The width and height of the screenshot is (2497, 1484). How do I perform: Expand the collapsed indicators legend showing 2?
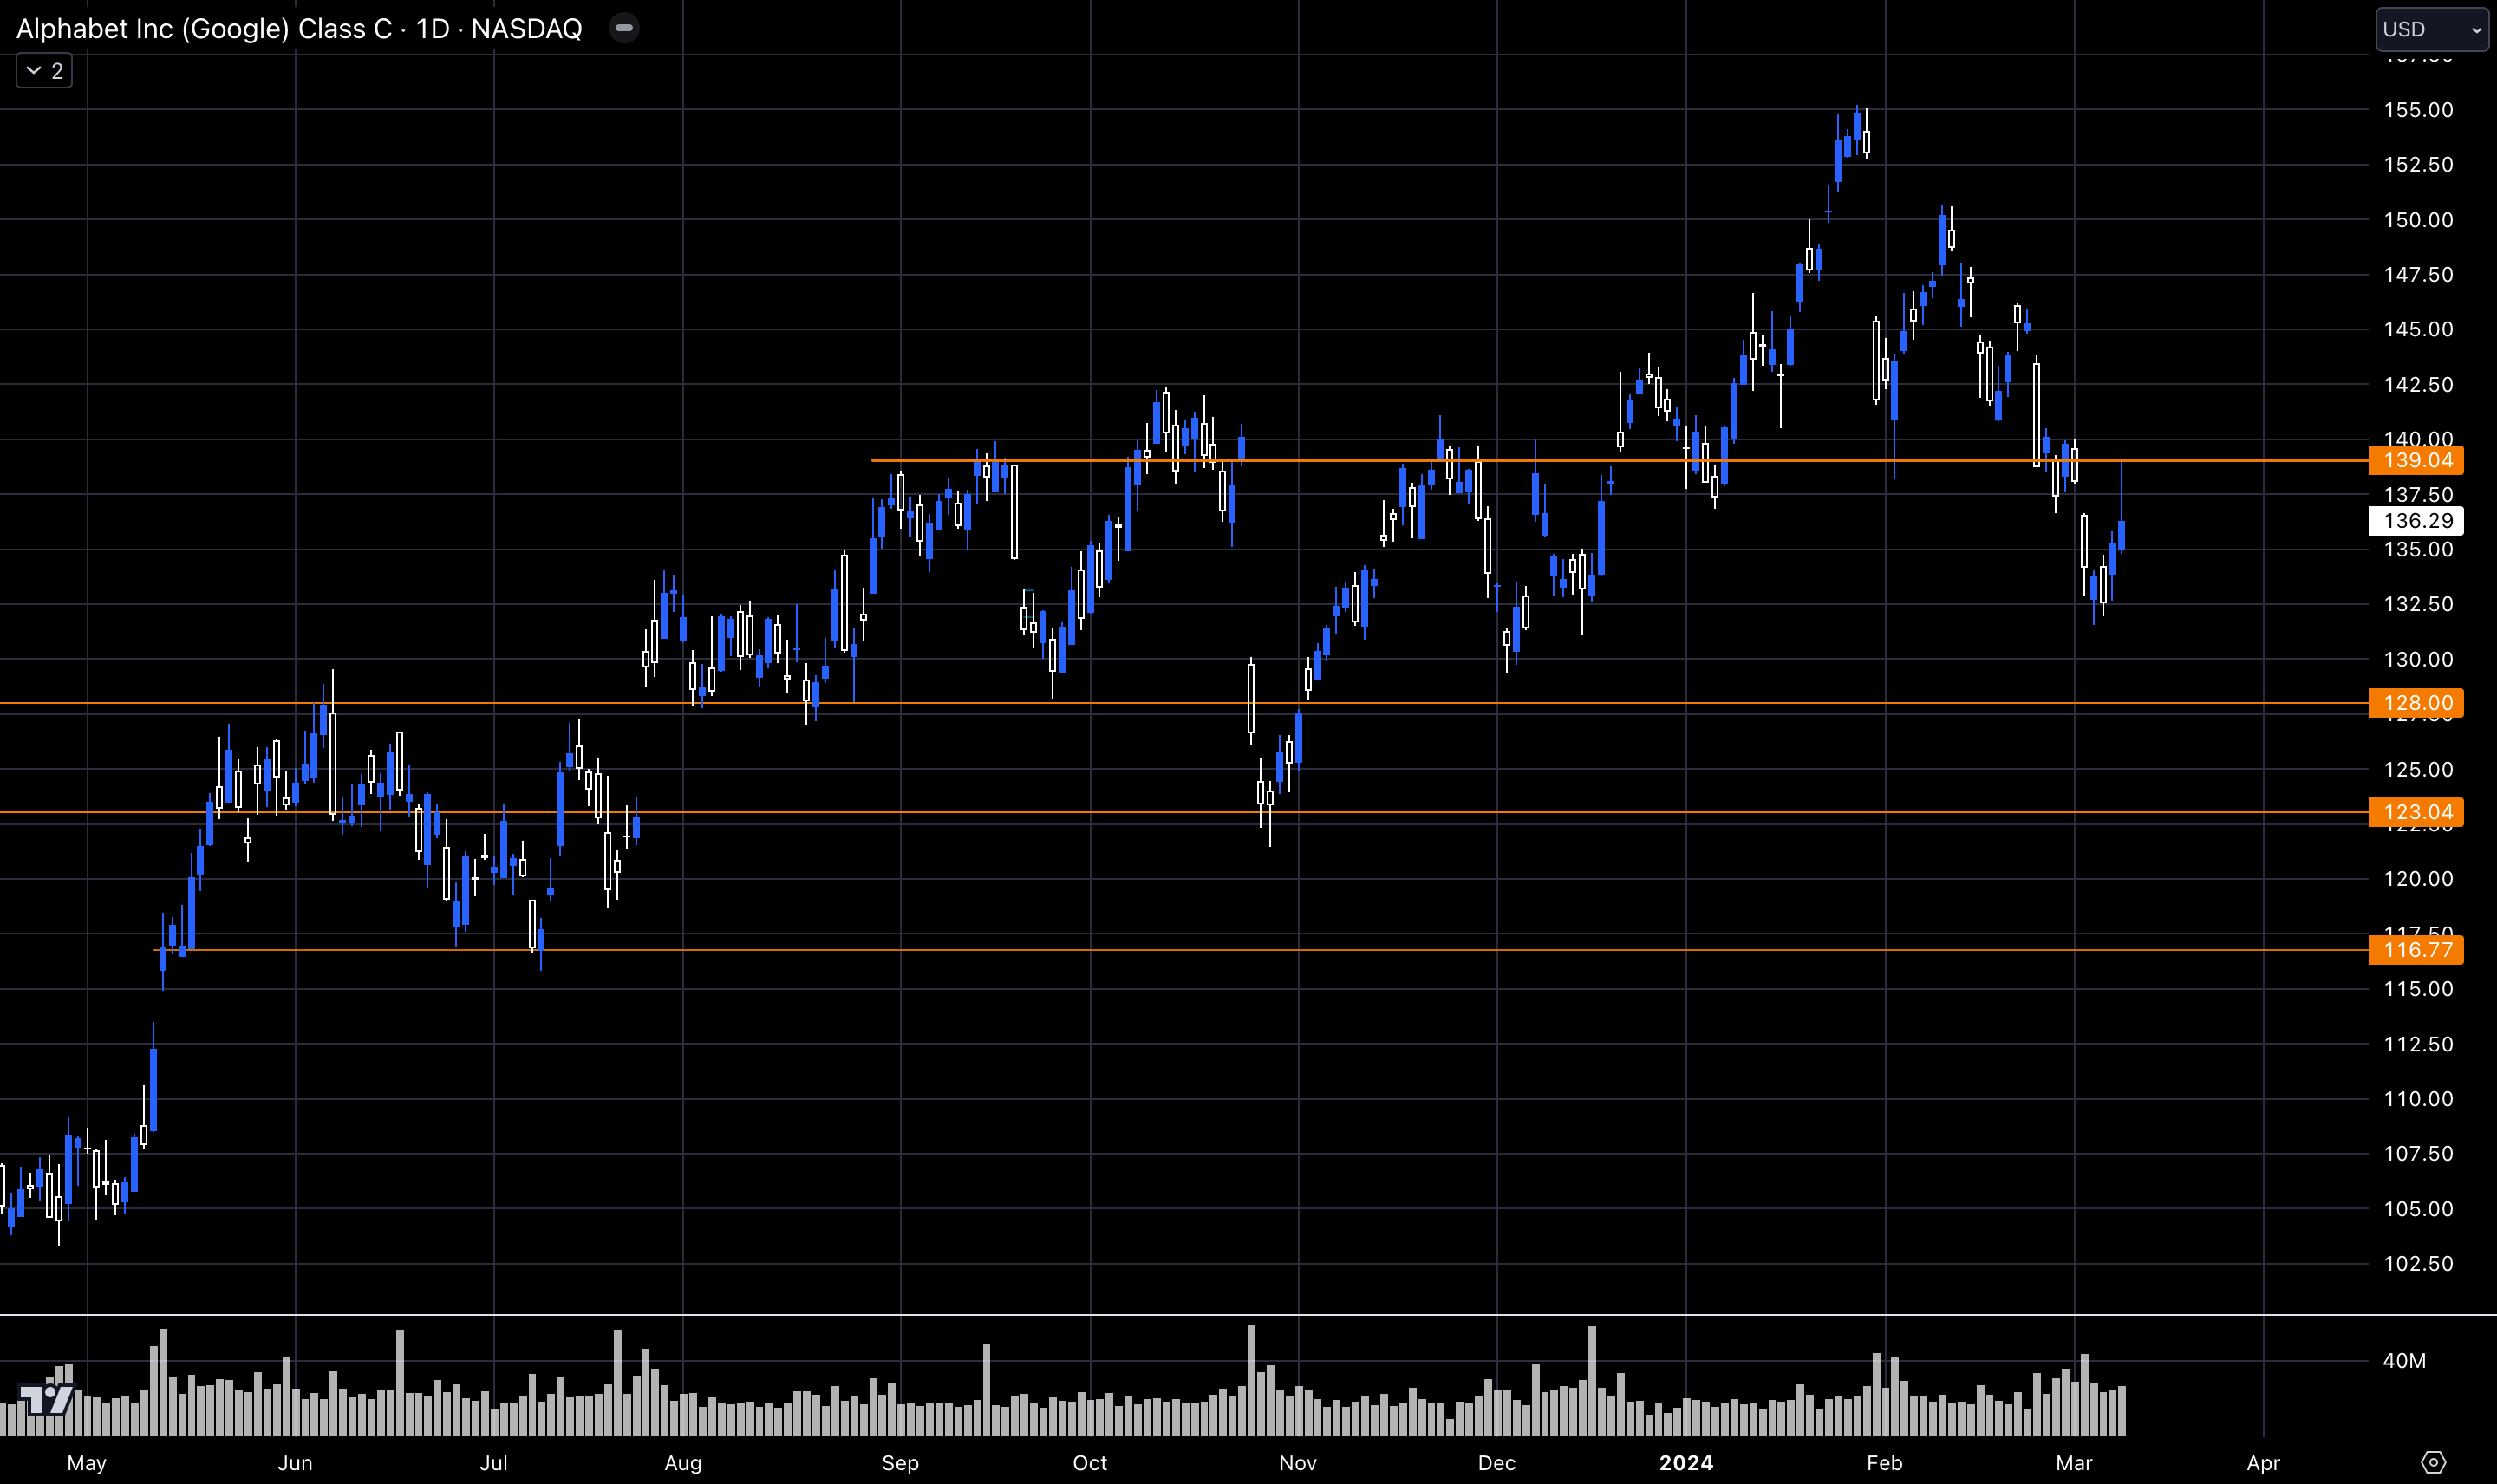pyautogui.click(x=44, y=71)
